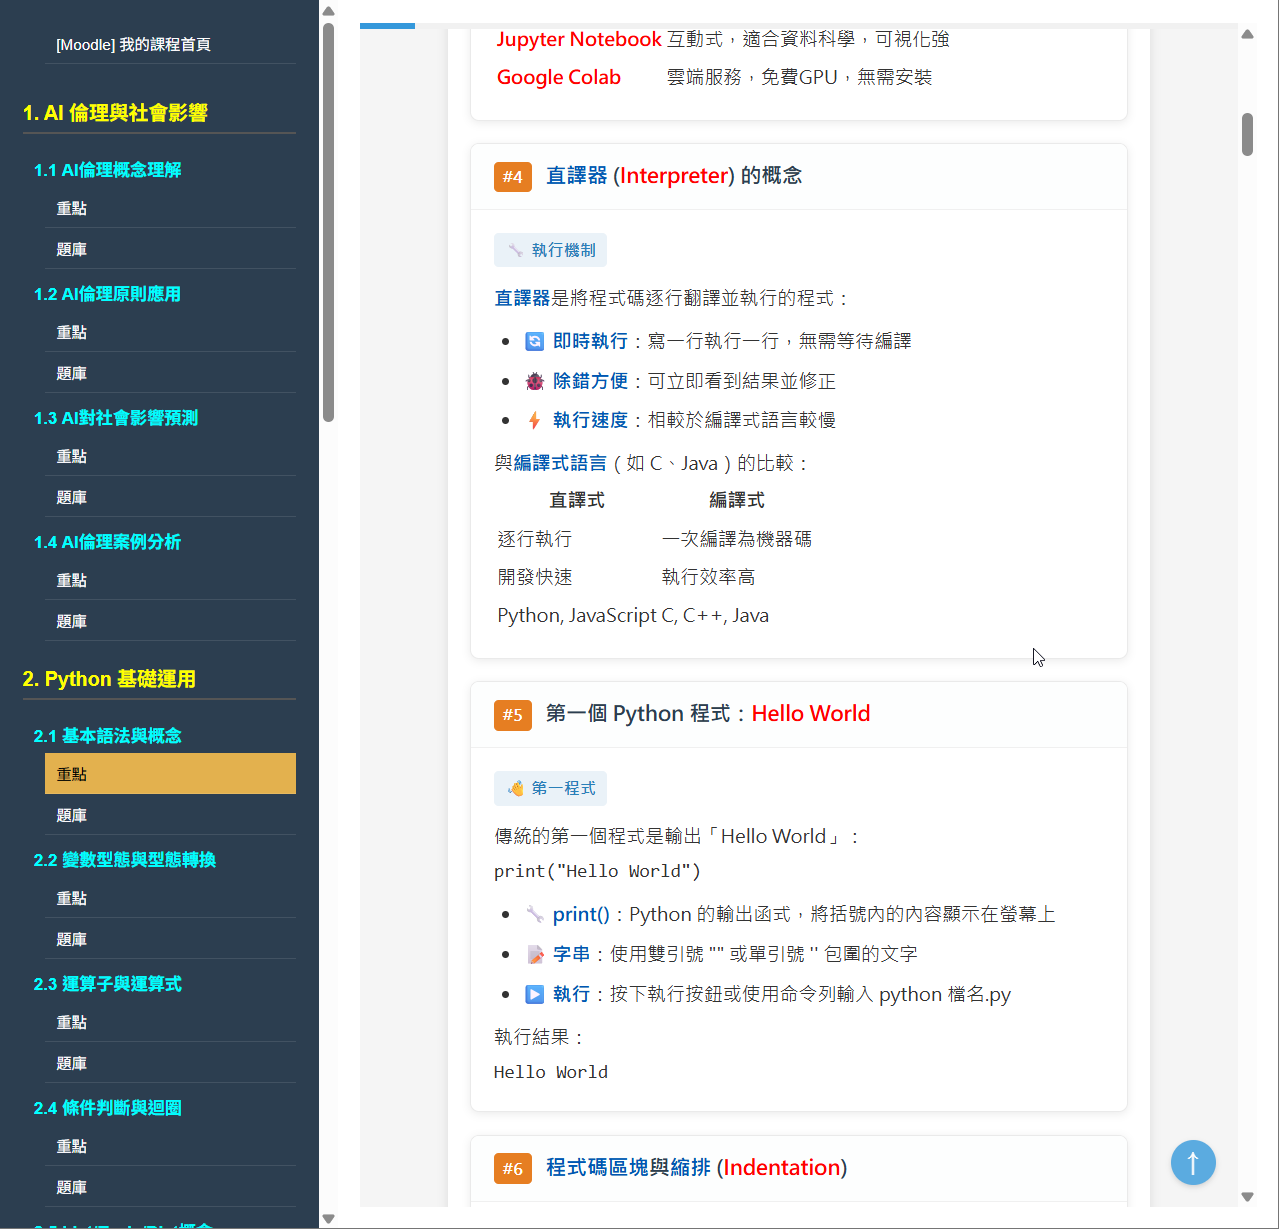Open 重點 under 2.4 條件判斷與迴圈
Image resolution: width=1279 pixels, height=1229 pixels.
pyautogui.click(x=170, y=1146)
